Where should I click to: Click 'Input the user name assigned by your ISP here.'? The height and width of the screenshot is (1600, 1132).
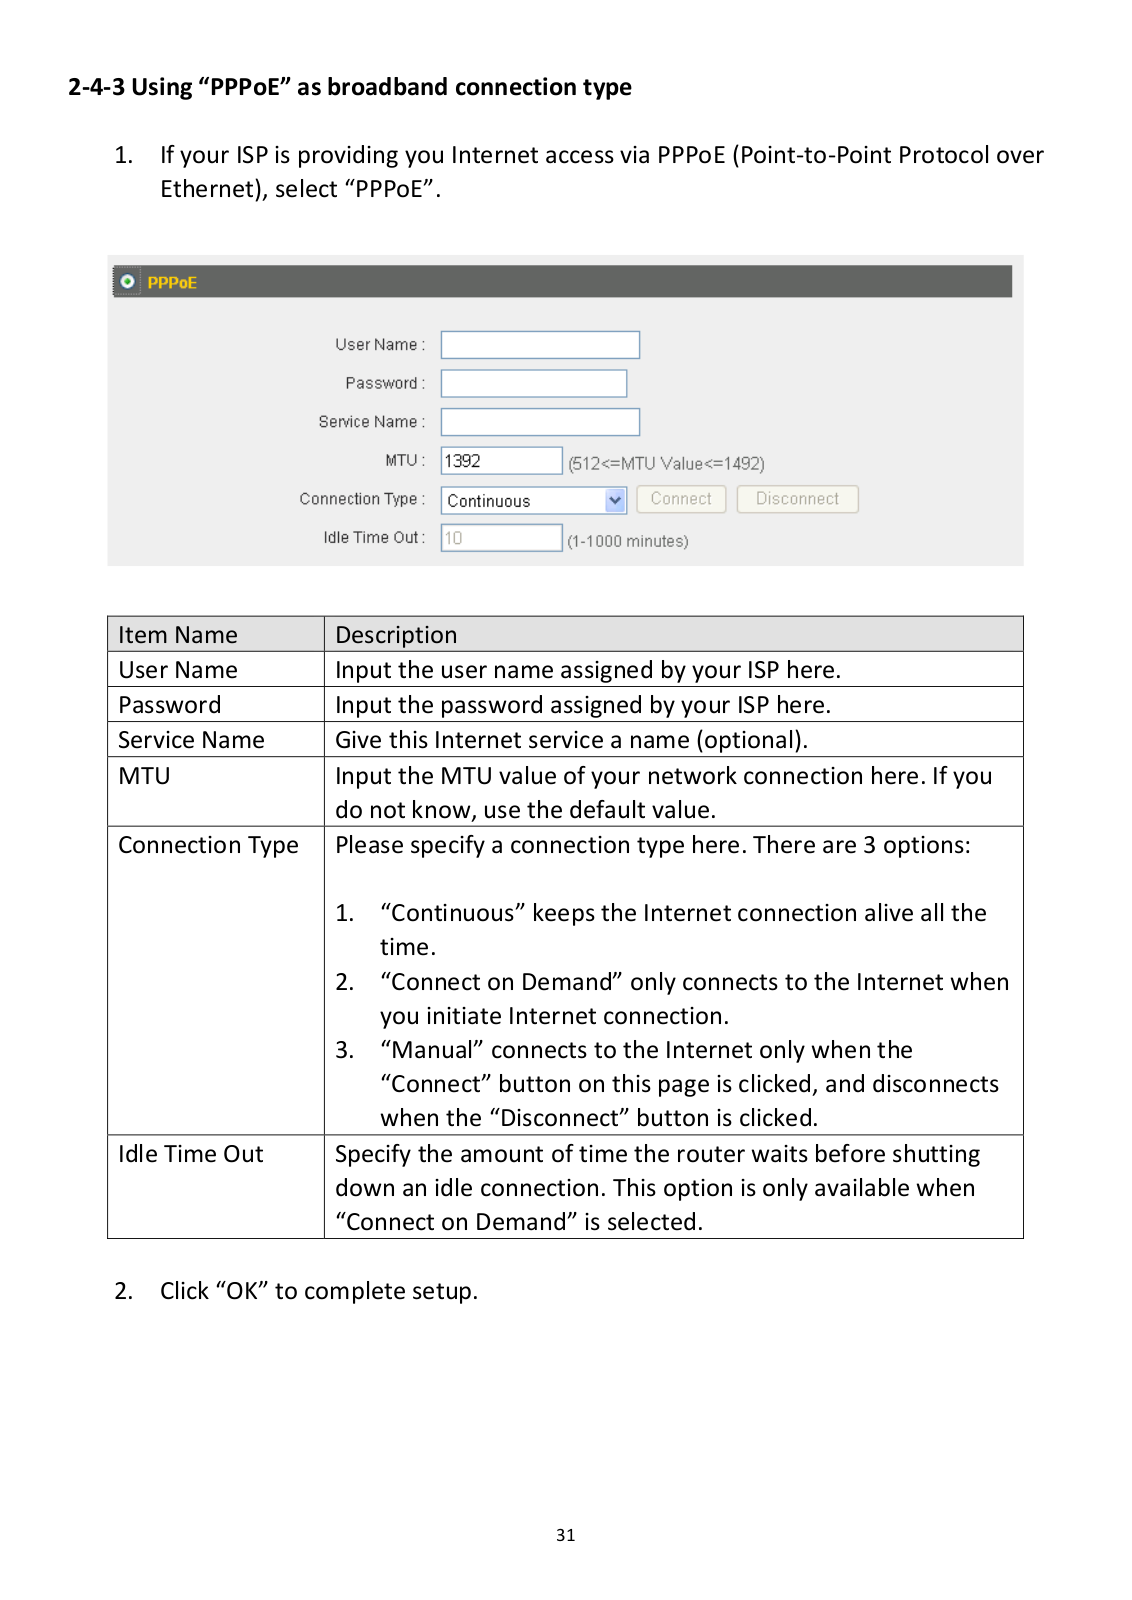pyautogui.click(x=588, y=670)
